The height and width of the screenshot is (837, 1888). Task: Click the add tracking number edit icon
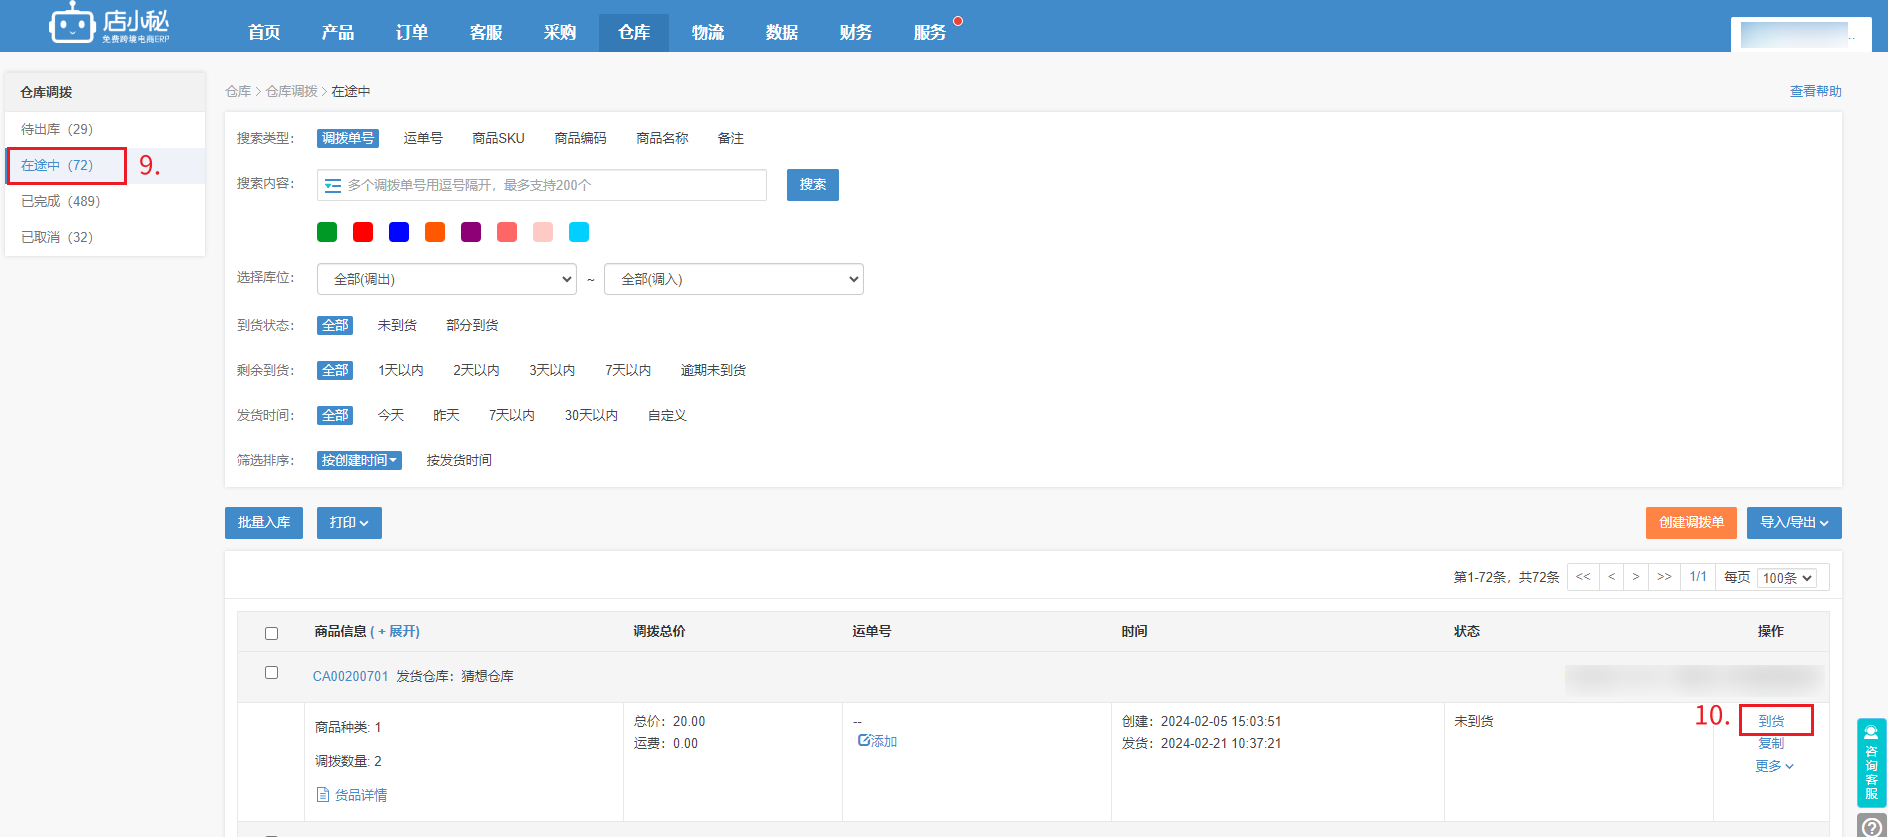click(864, 741)
